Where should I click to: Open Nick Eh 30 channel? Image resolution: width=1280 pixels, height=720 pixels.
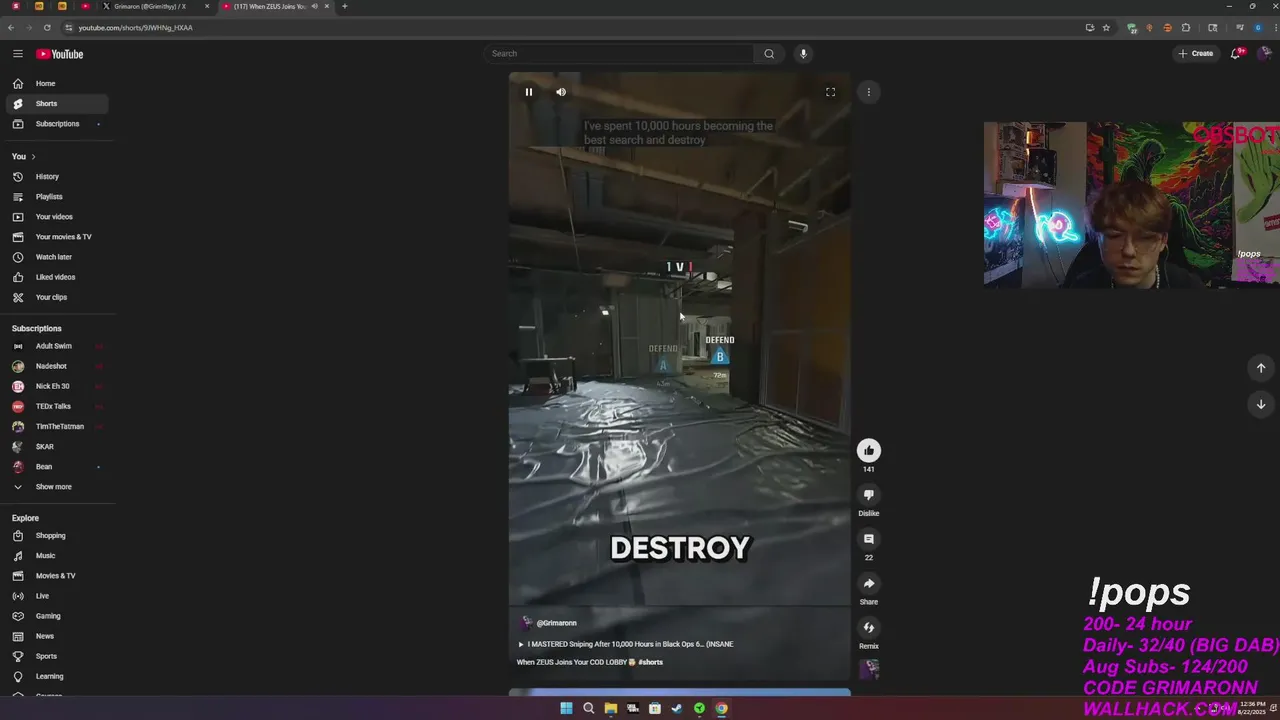[x=57, y=386]
